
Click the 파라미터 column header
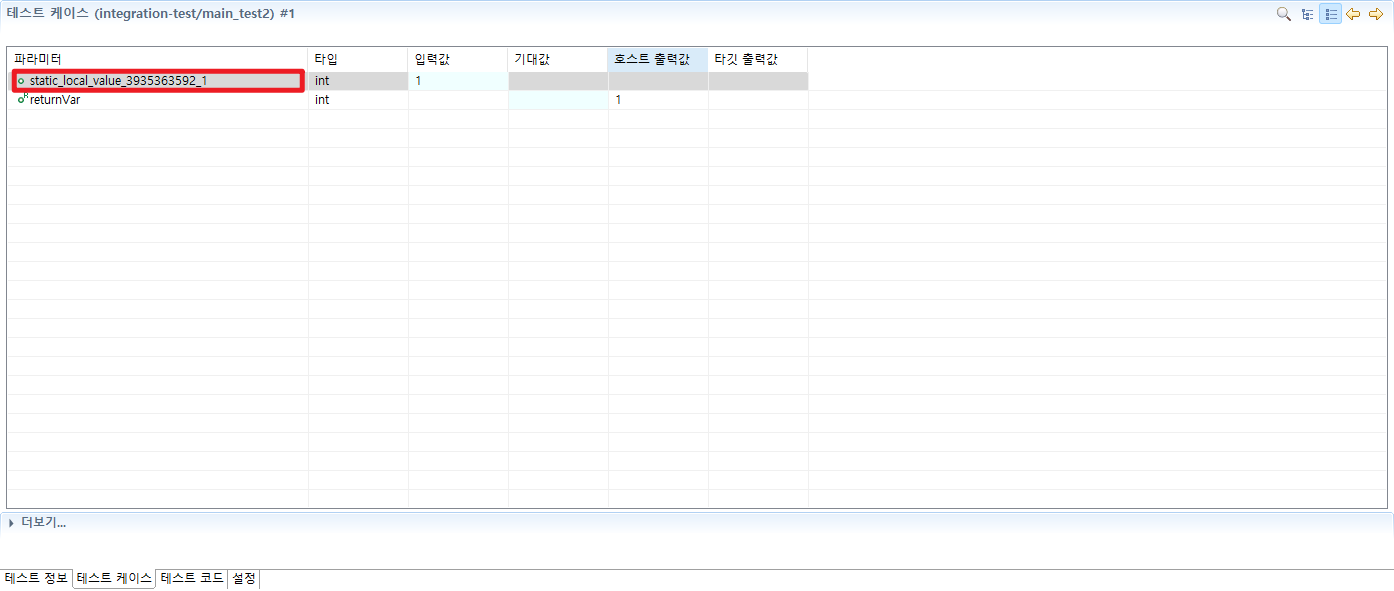tap(158, 60)
